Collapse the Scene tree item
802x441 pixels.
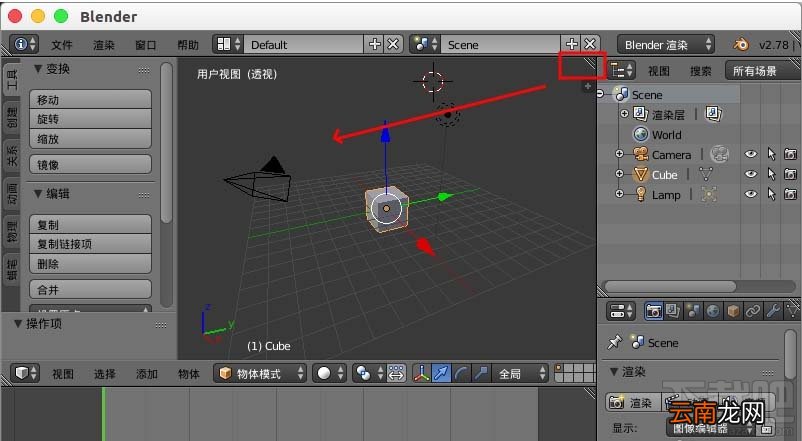pos(600,94)
